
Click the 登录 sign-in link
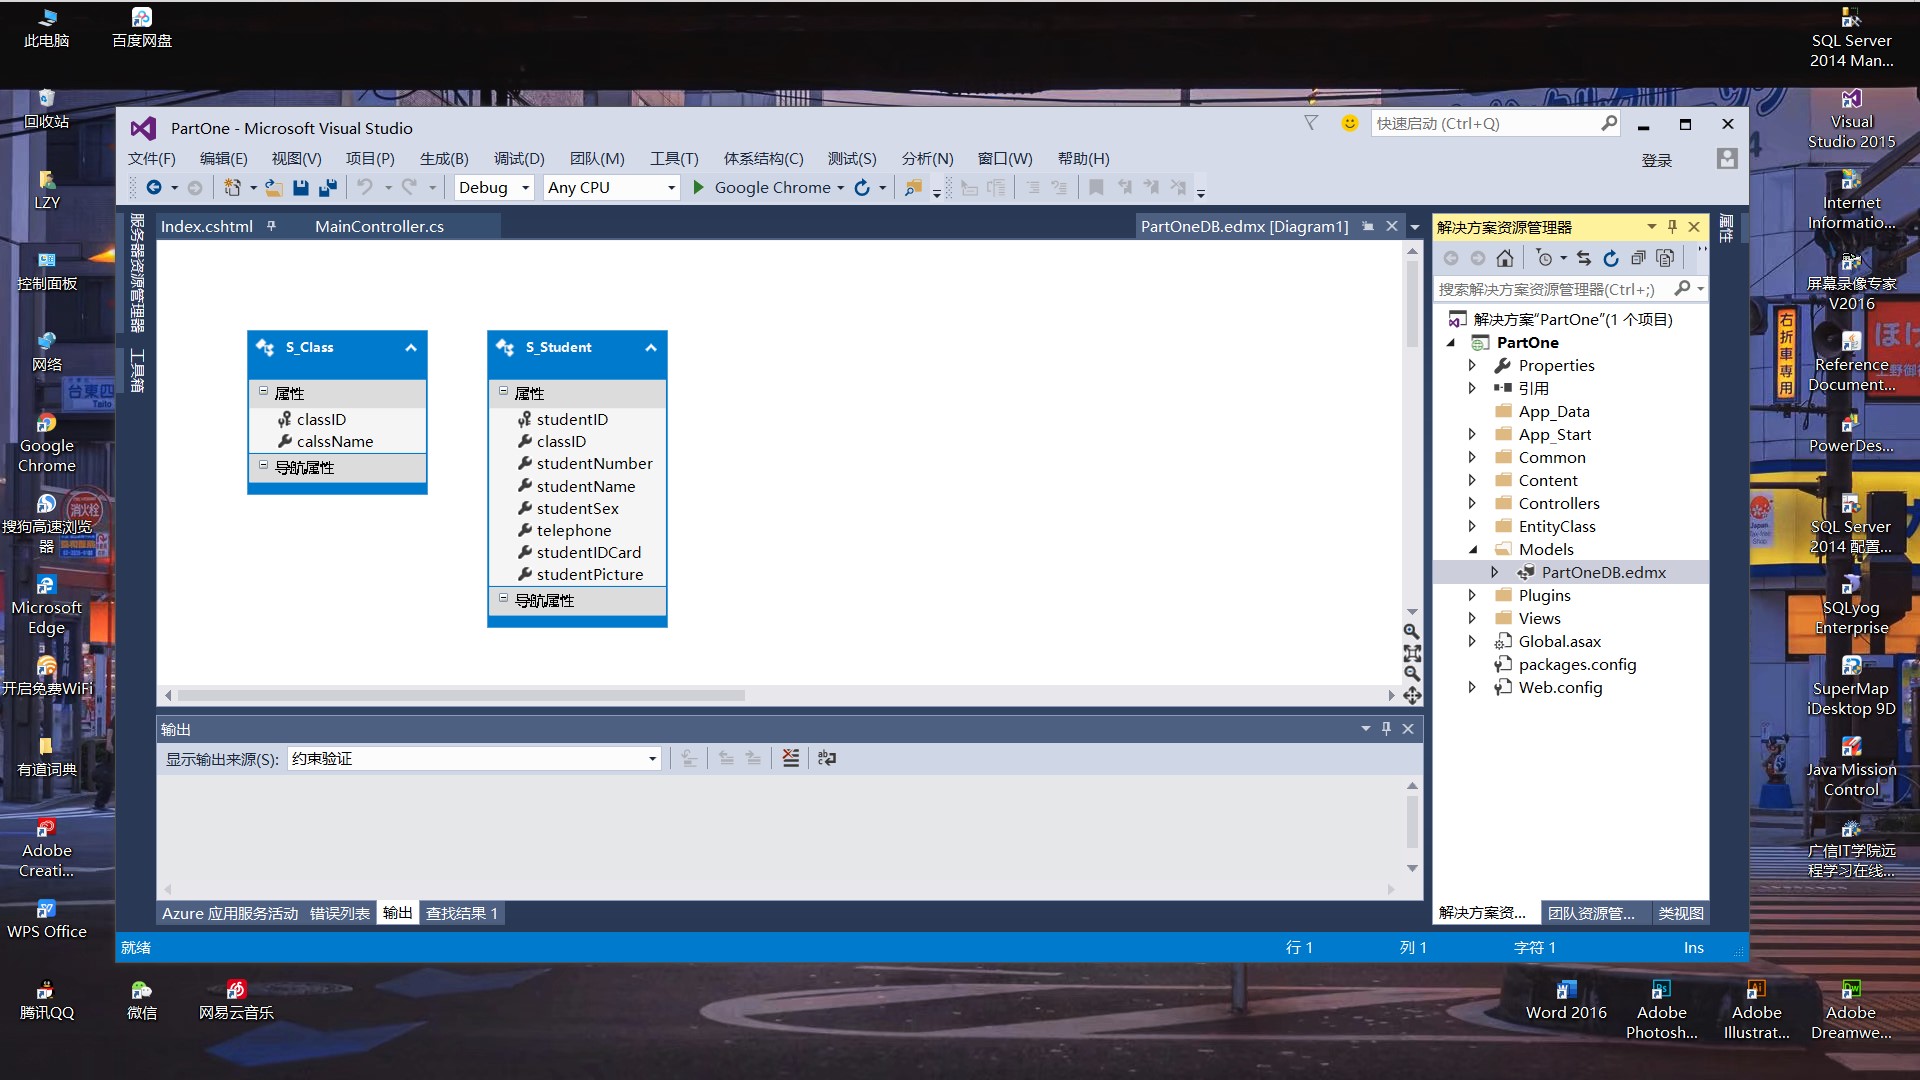coord(1657,159)
